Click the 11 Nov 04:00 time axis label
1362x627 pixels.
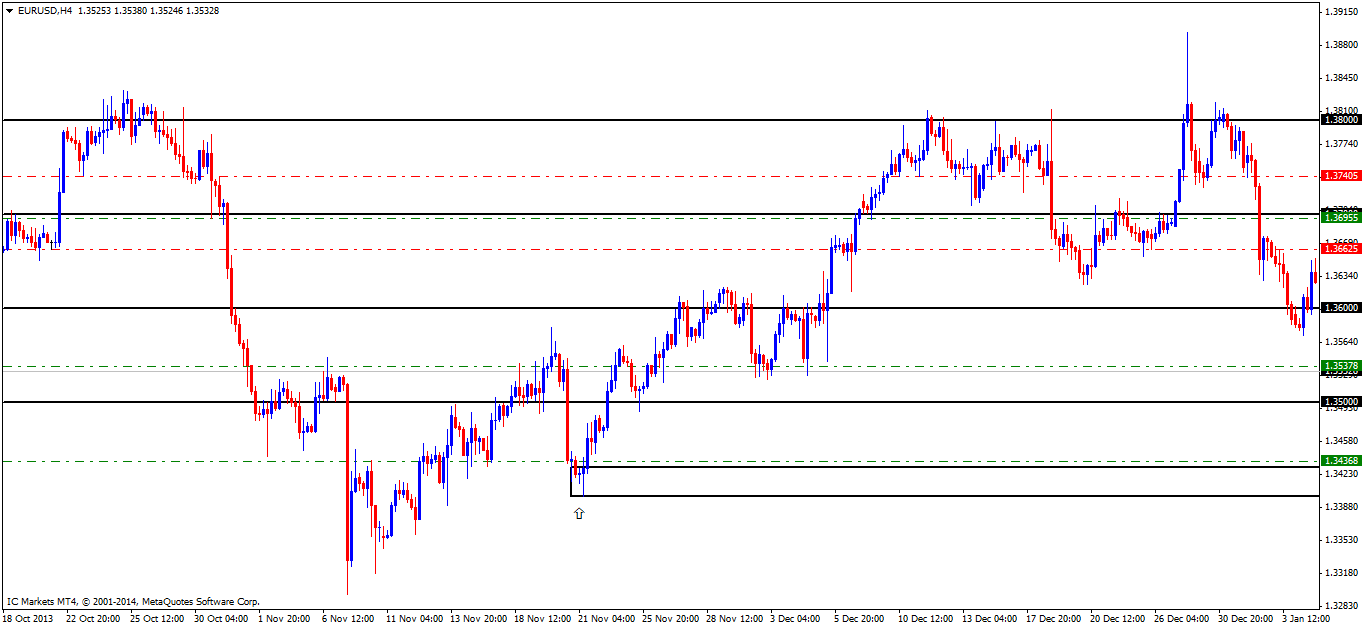413,619
